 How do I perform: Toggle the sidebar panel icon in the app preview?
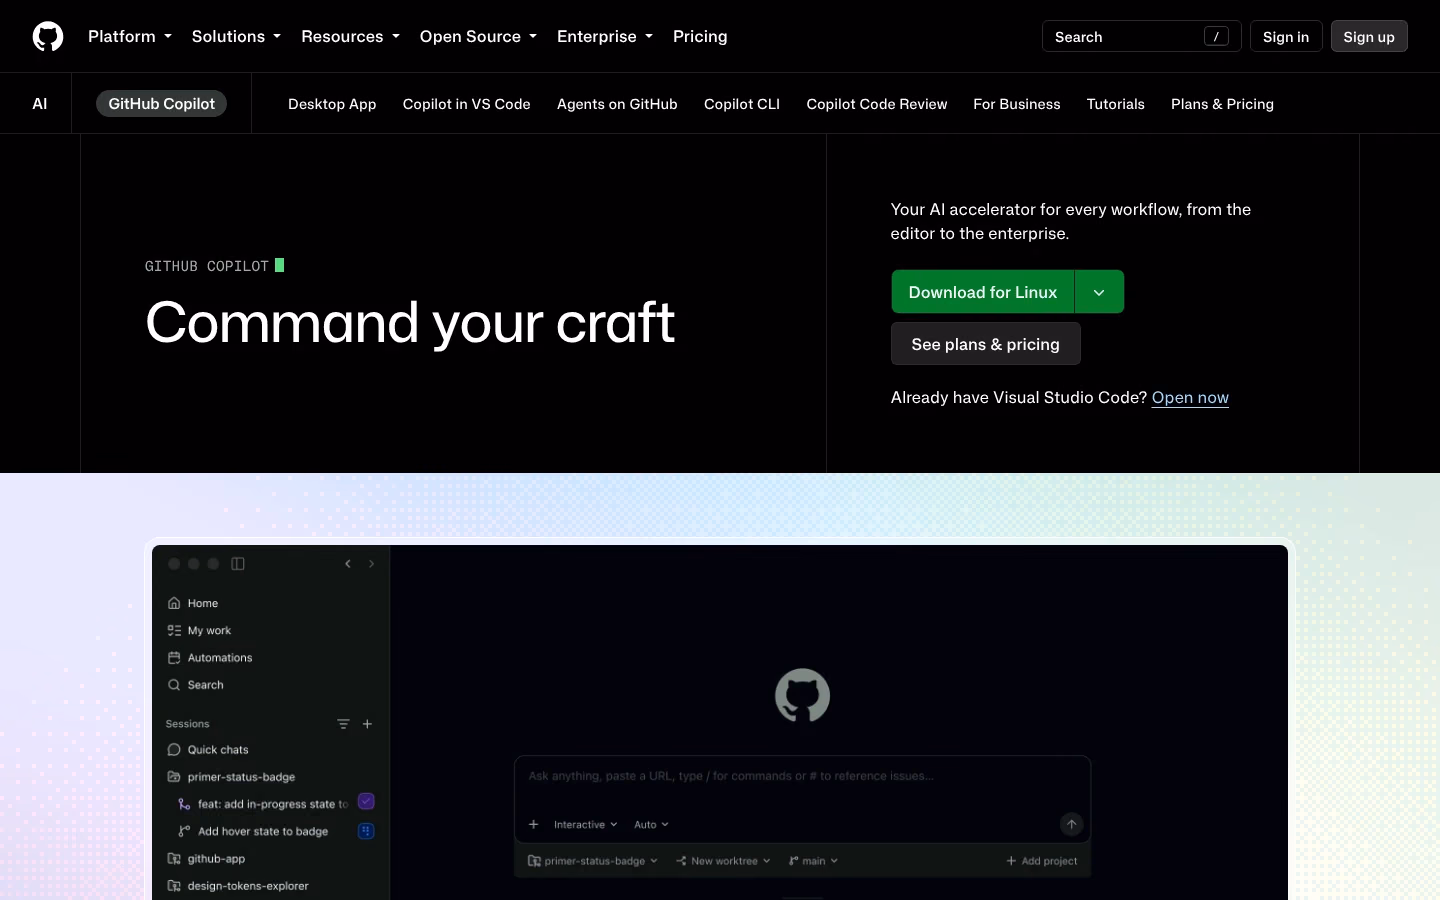click(238, 564)
